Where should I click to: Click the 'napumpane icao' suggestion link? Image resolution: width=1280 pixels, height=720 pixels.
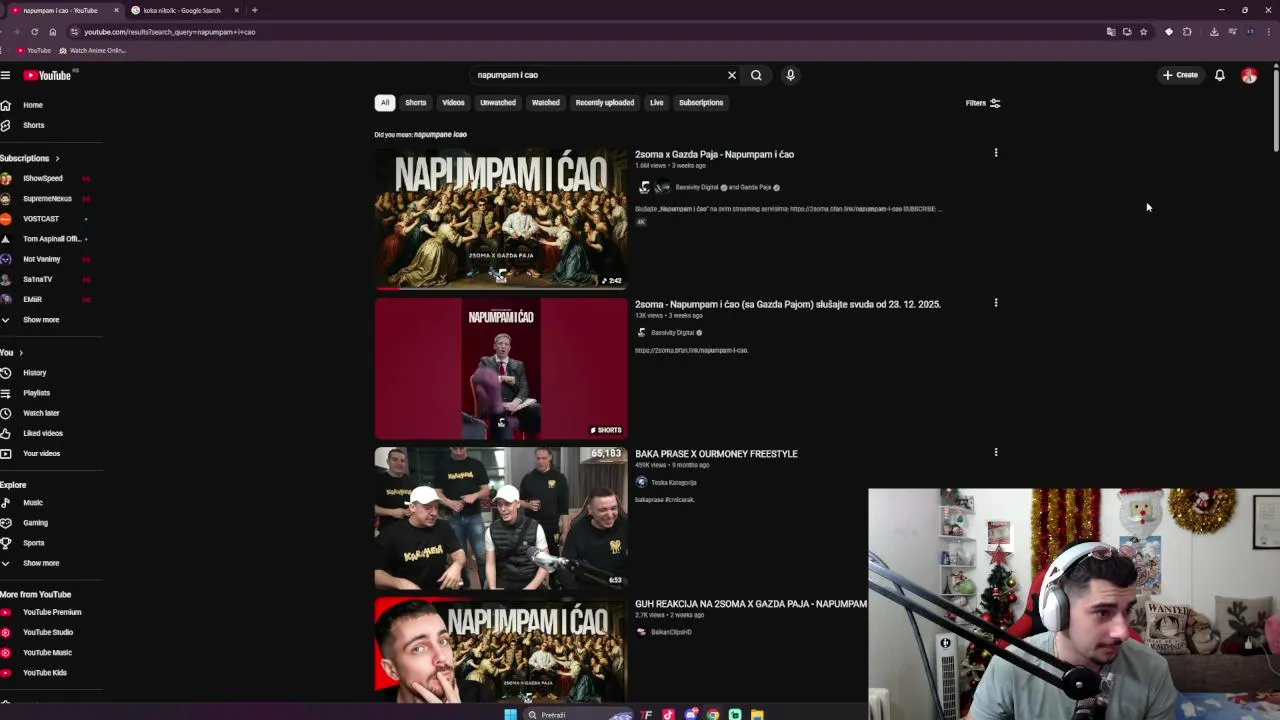coord(440,134)
